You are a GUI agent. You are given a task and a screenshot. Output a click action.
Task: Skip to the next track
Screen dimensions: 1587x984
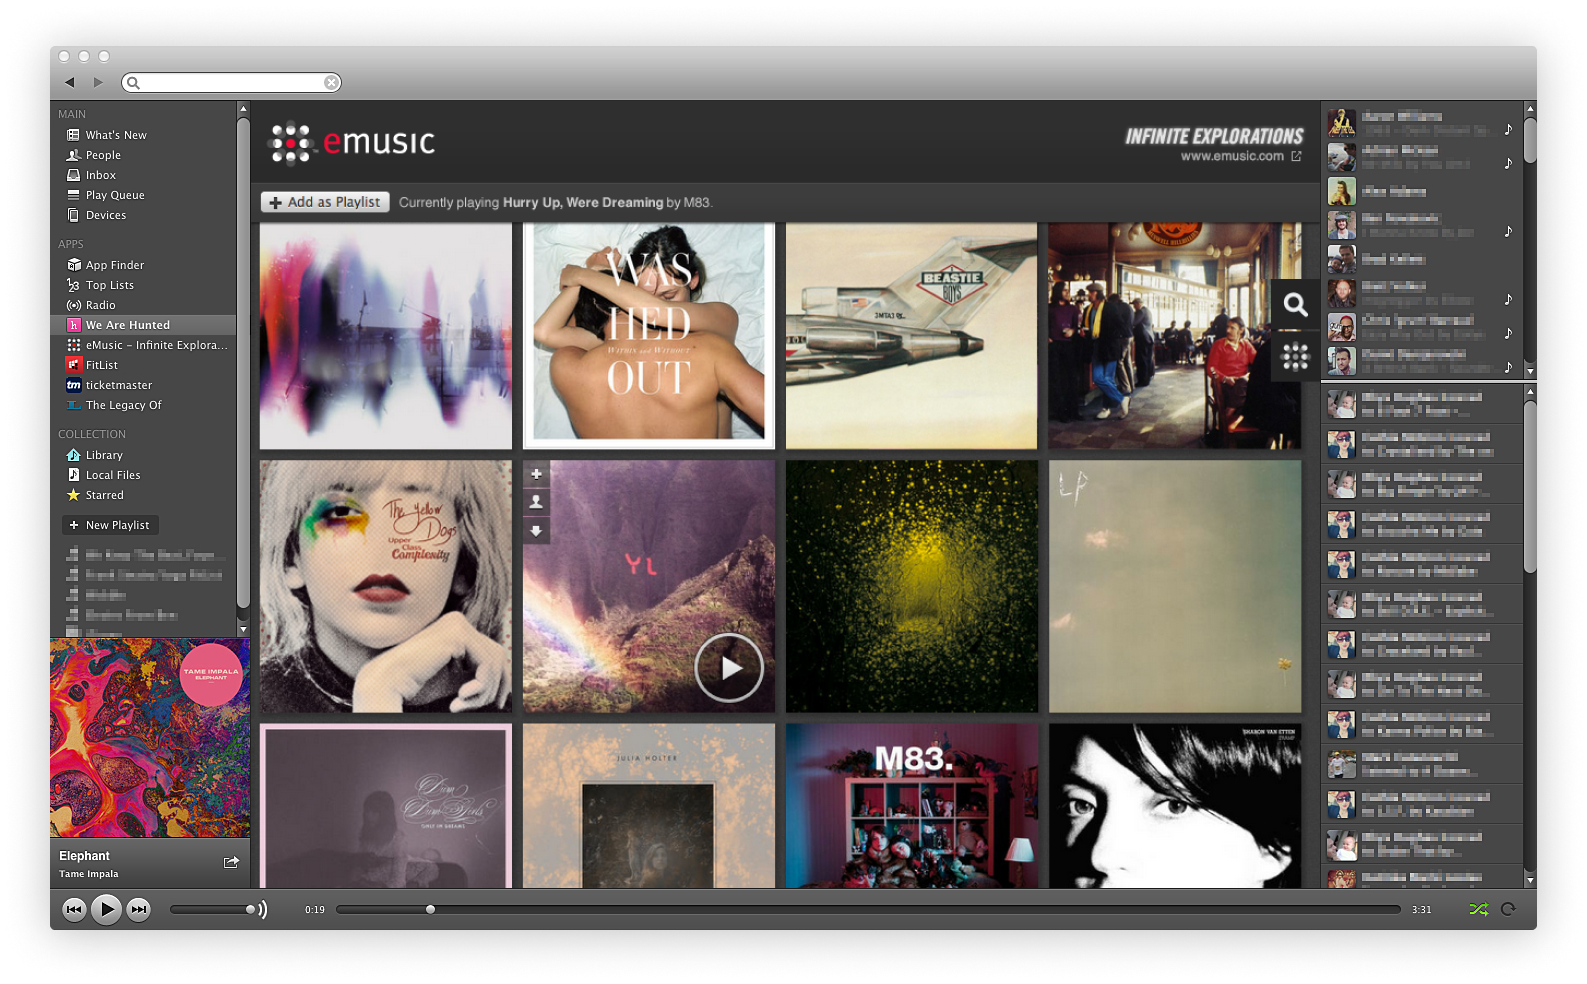139,909
